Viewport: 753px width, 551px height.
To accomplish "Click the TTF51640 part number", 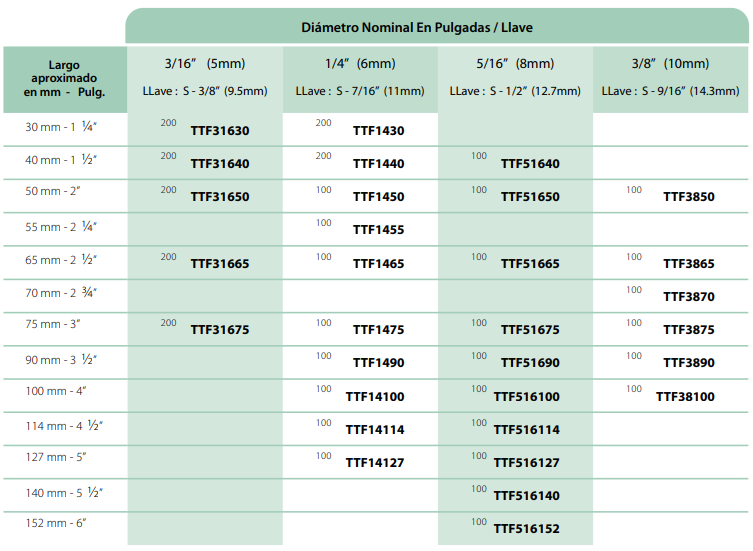I will [530, 164].
